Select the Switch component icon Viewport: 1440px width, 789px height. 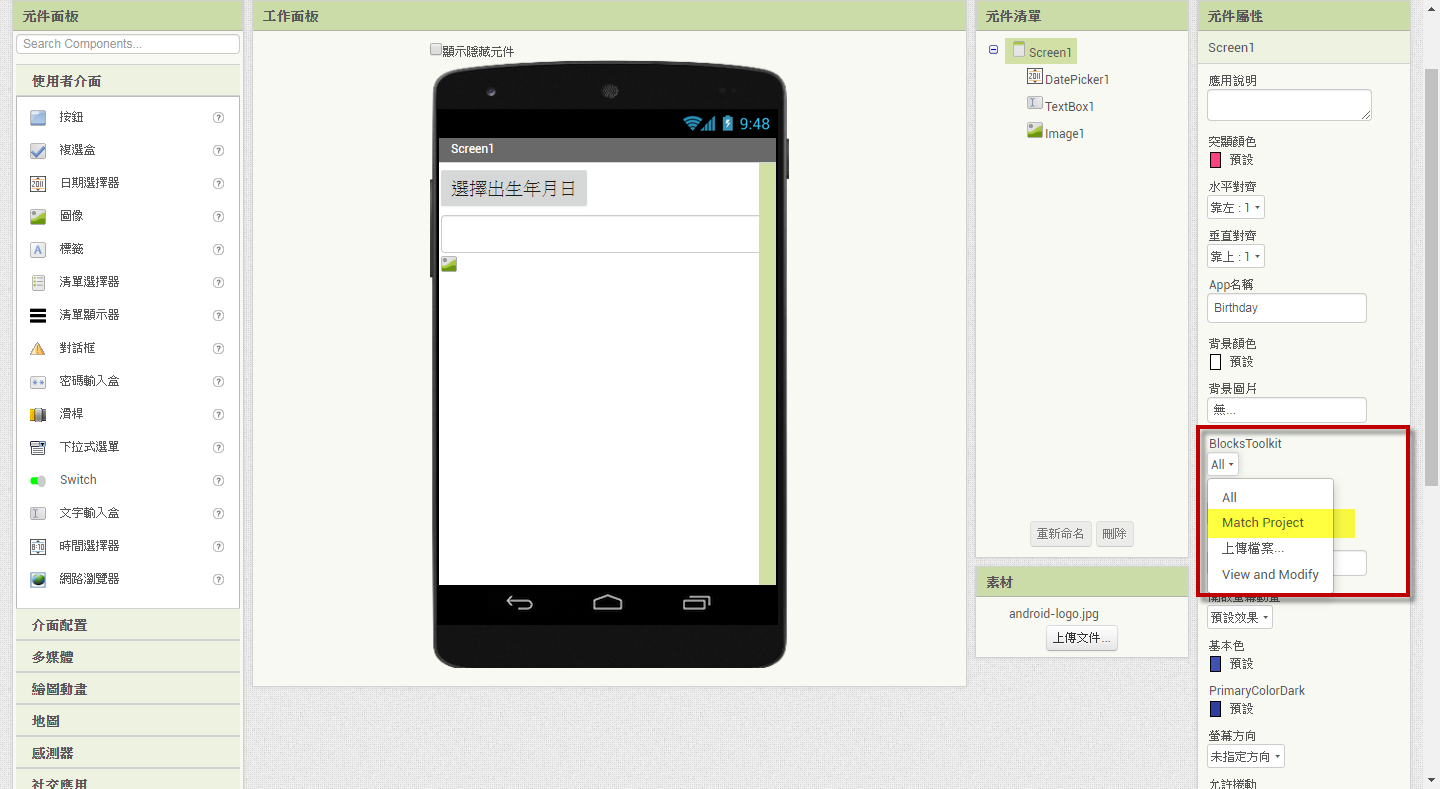pos(38,481)
